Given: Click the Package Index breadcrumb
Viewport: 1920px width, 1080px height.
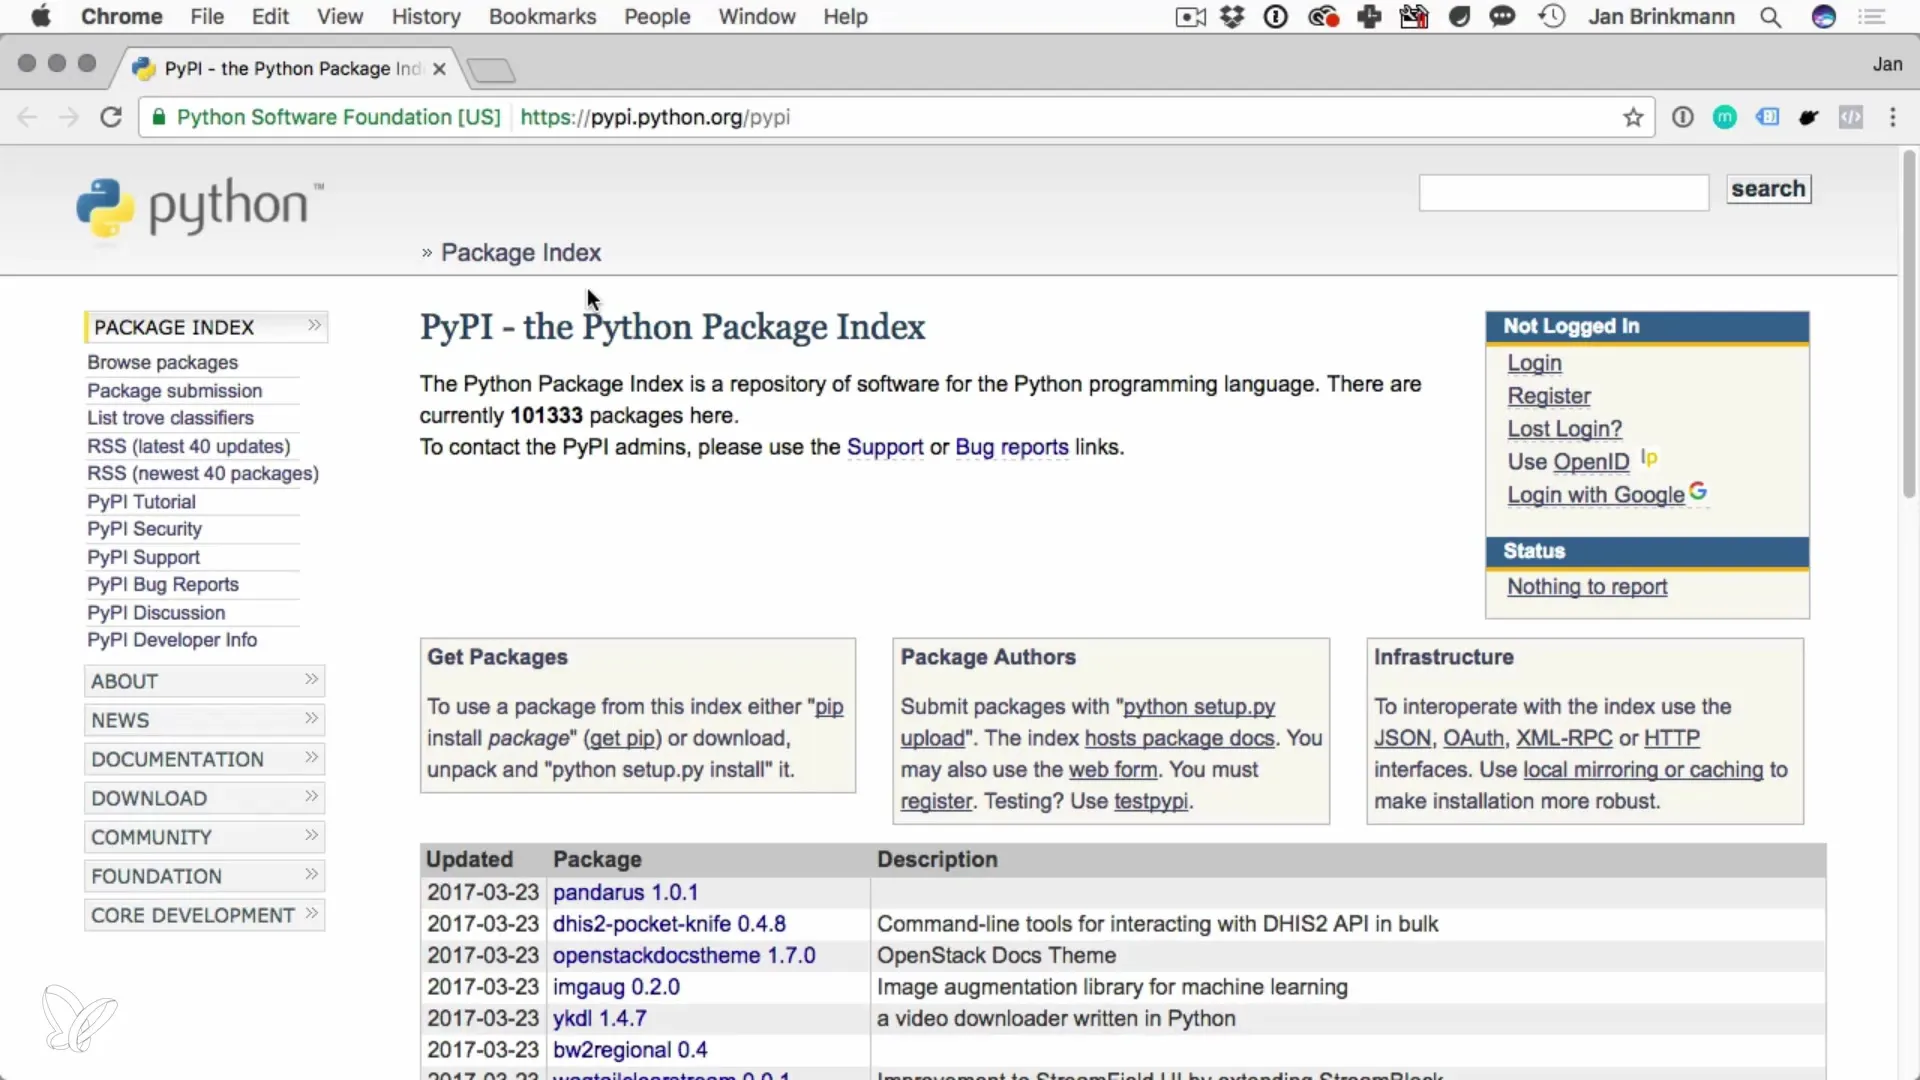Looking at the screenshot, I should click(x=521, y=253).
